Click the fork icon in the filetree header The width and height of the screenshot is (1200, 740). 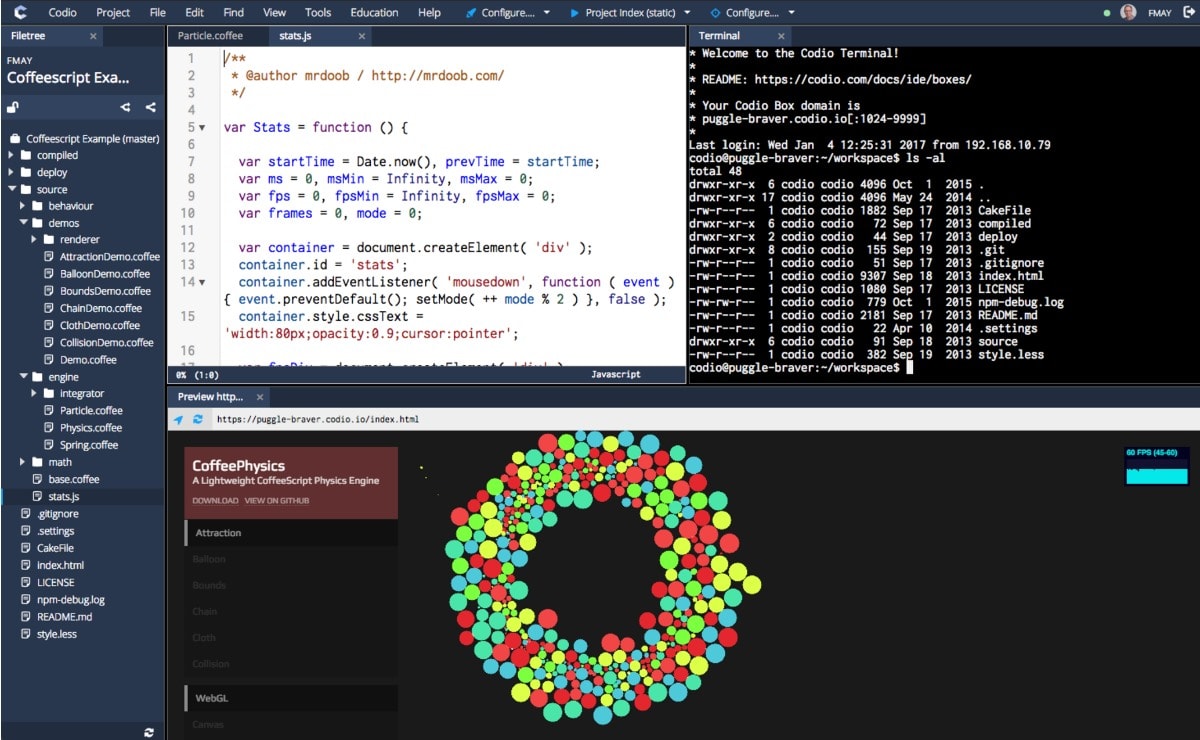click(124, 107)
